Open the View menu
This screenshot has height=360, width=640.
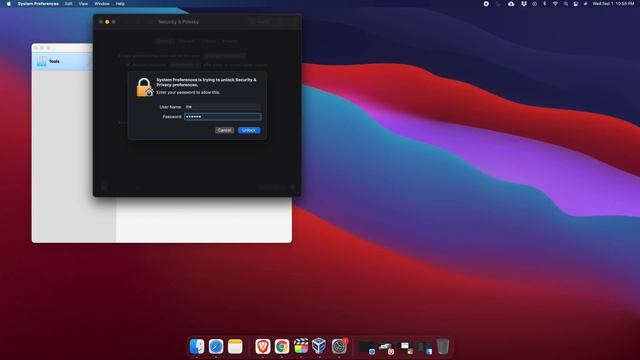pos(83,4)
